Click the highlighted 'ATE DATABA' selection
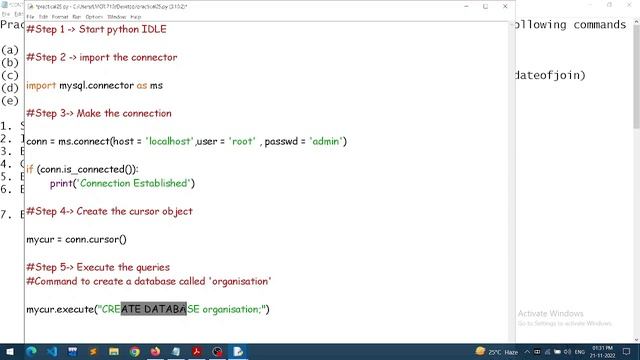The width and height of the screenshot is (640, 360). pos(153,309)
